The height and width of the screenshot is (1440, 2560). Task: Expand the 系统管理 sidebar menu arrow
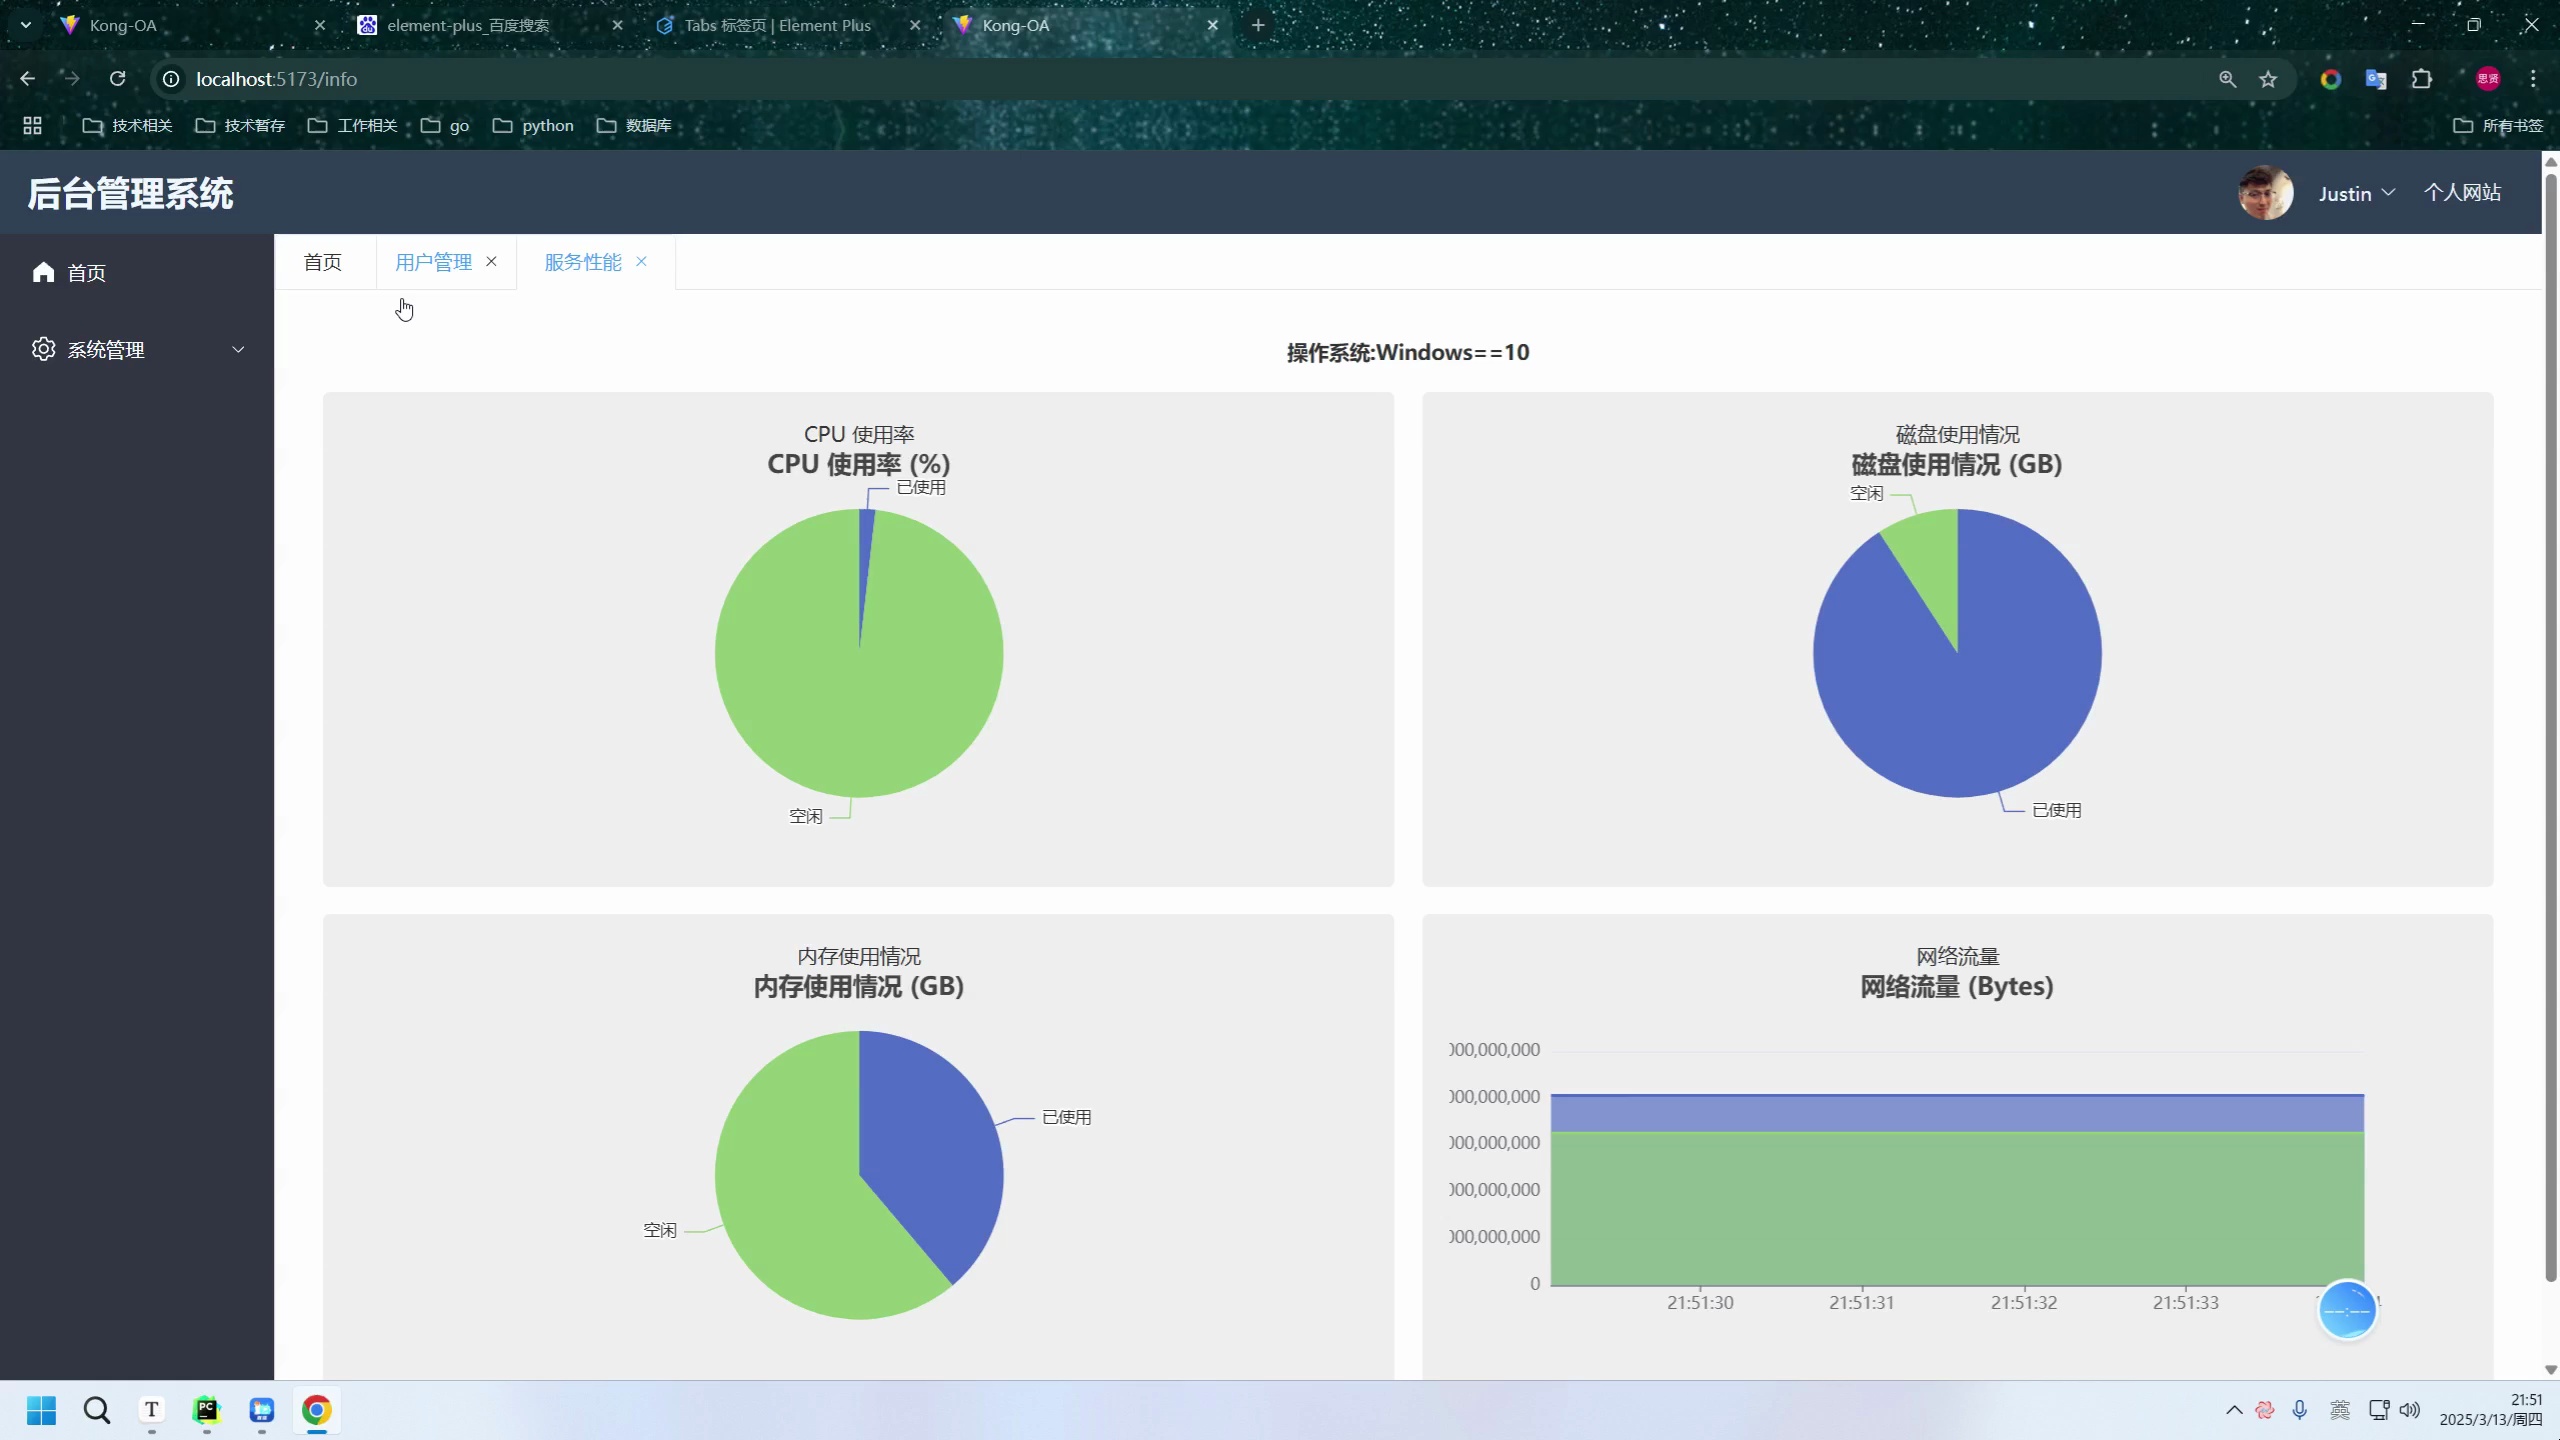point(238,349)
